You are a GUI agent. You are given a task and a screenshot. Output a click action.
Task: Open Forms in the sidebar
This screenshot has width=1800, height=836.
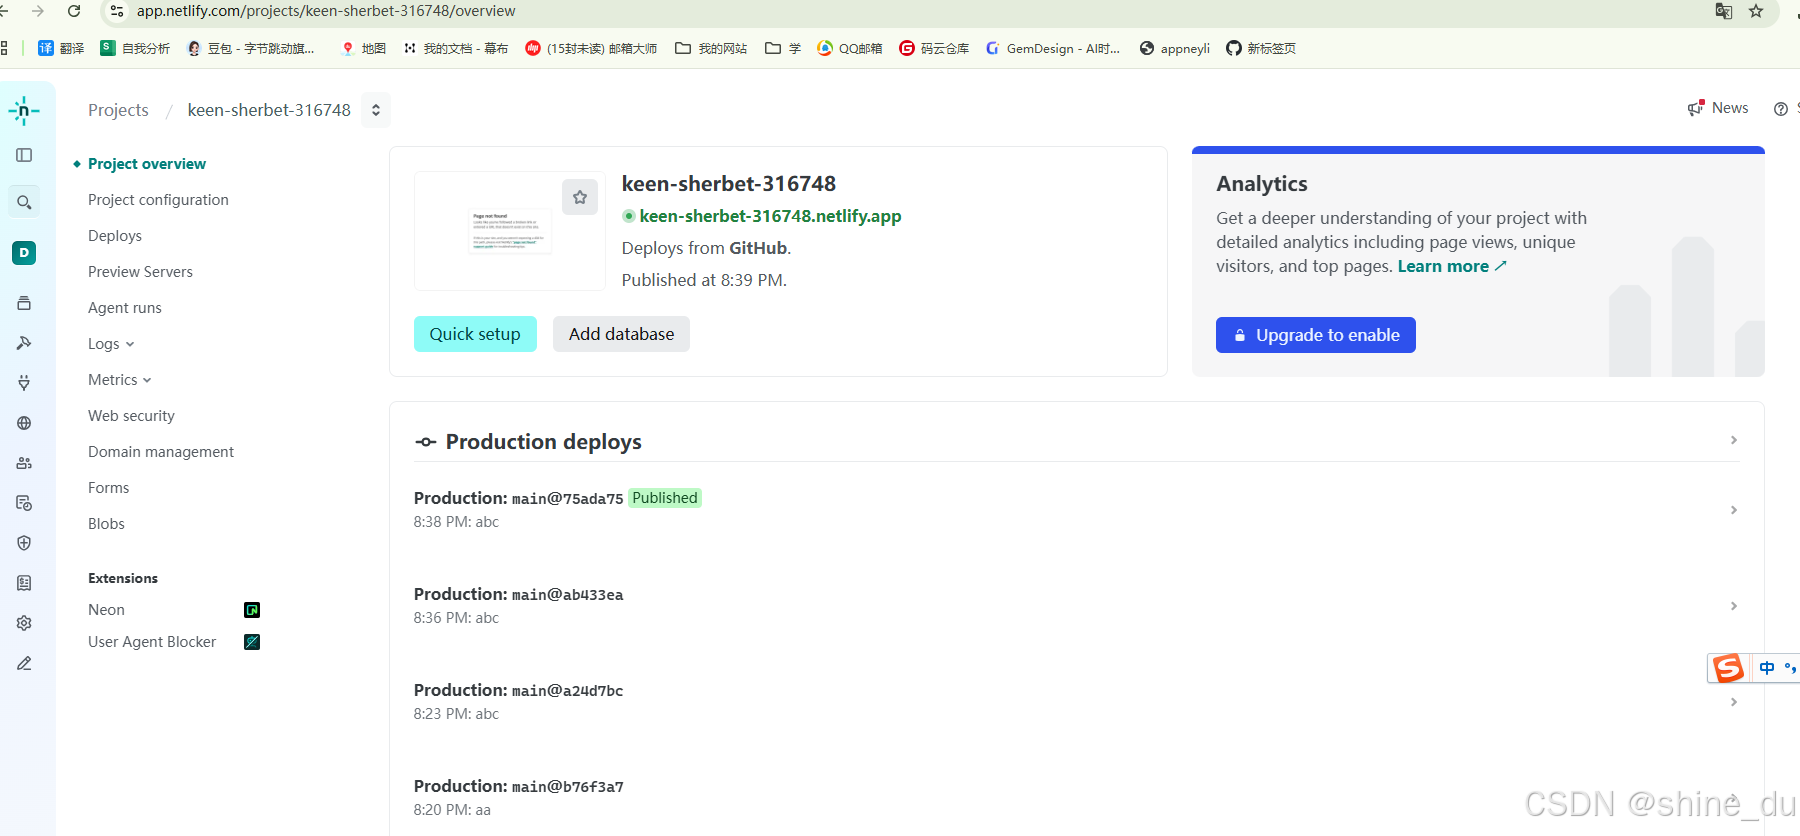[x=108, y=488]
